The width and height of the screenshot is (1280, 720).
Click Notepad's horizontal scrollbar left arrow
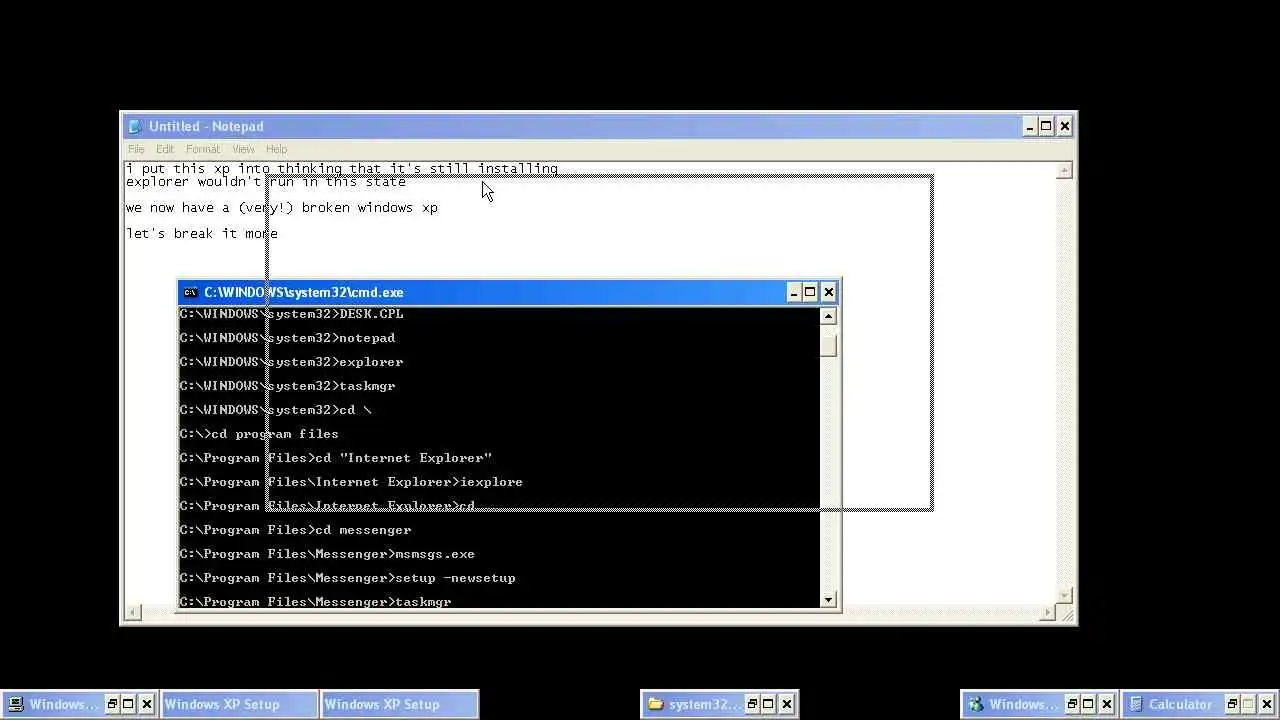[133, 612]
